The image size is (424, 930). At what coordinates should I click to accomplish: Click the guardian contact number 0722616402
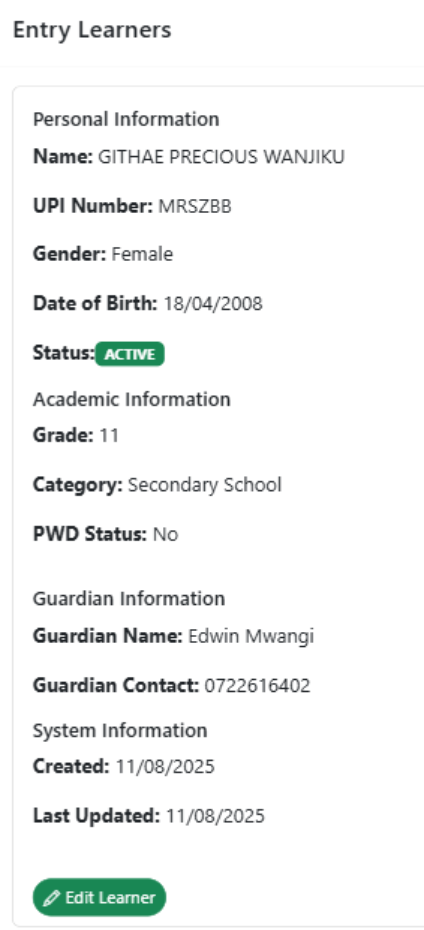coord(257,686)
